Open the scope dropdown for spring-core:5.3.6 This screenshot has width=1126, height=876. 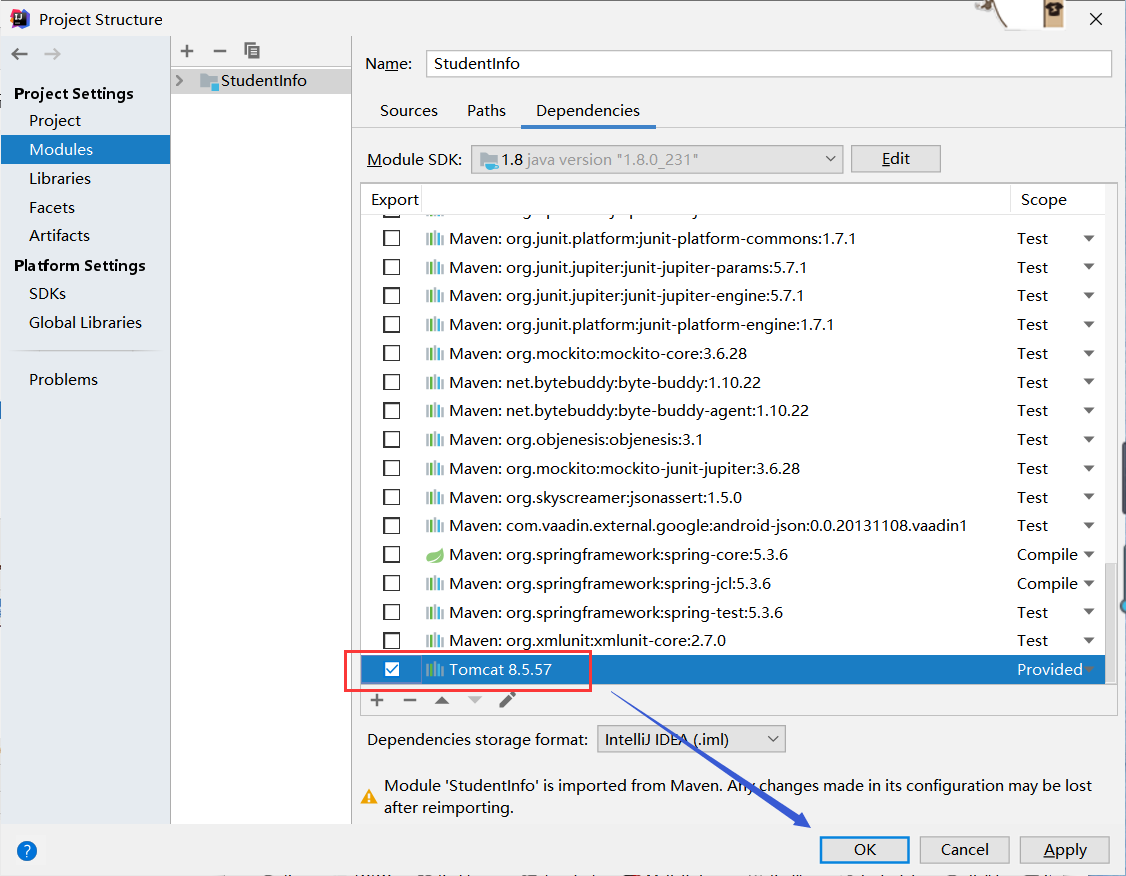click(1089, 554)
